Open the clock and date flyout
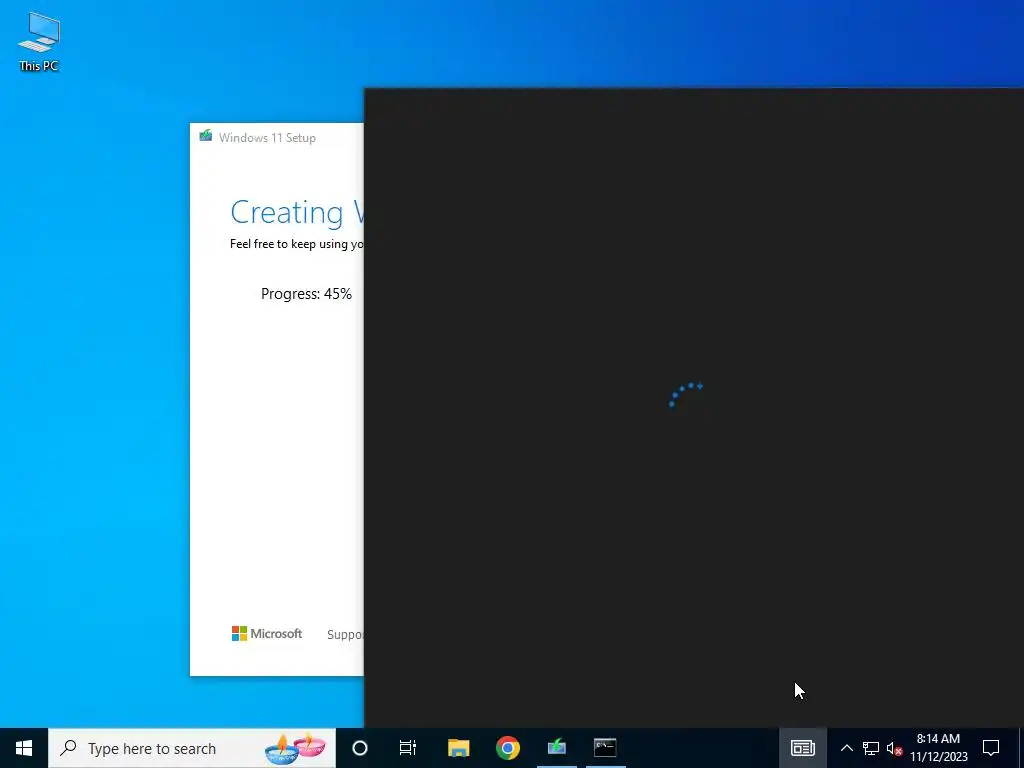 point(939,748)
